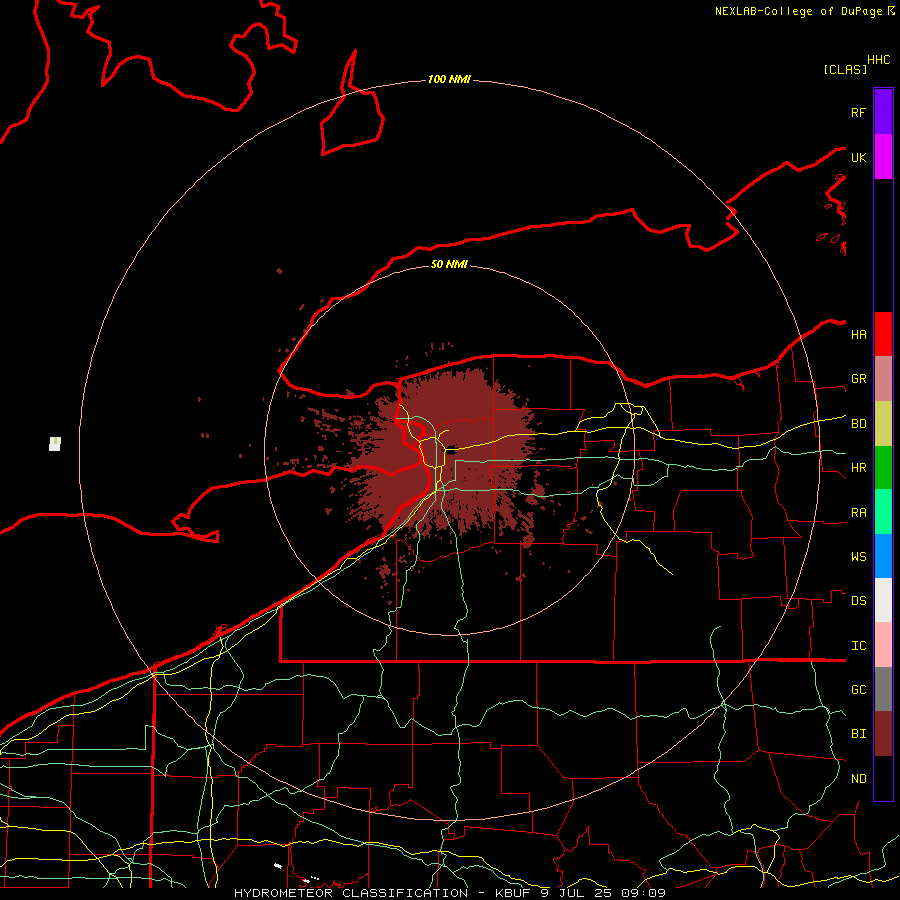Image resolution: width=900 pixels, height=900 pixels.
Task: Click the 'BI' legend label
Action: click(859, 734)
